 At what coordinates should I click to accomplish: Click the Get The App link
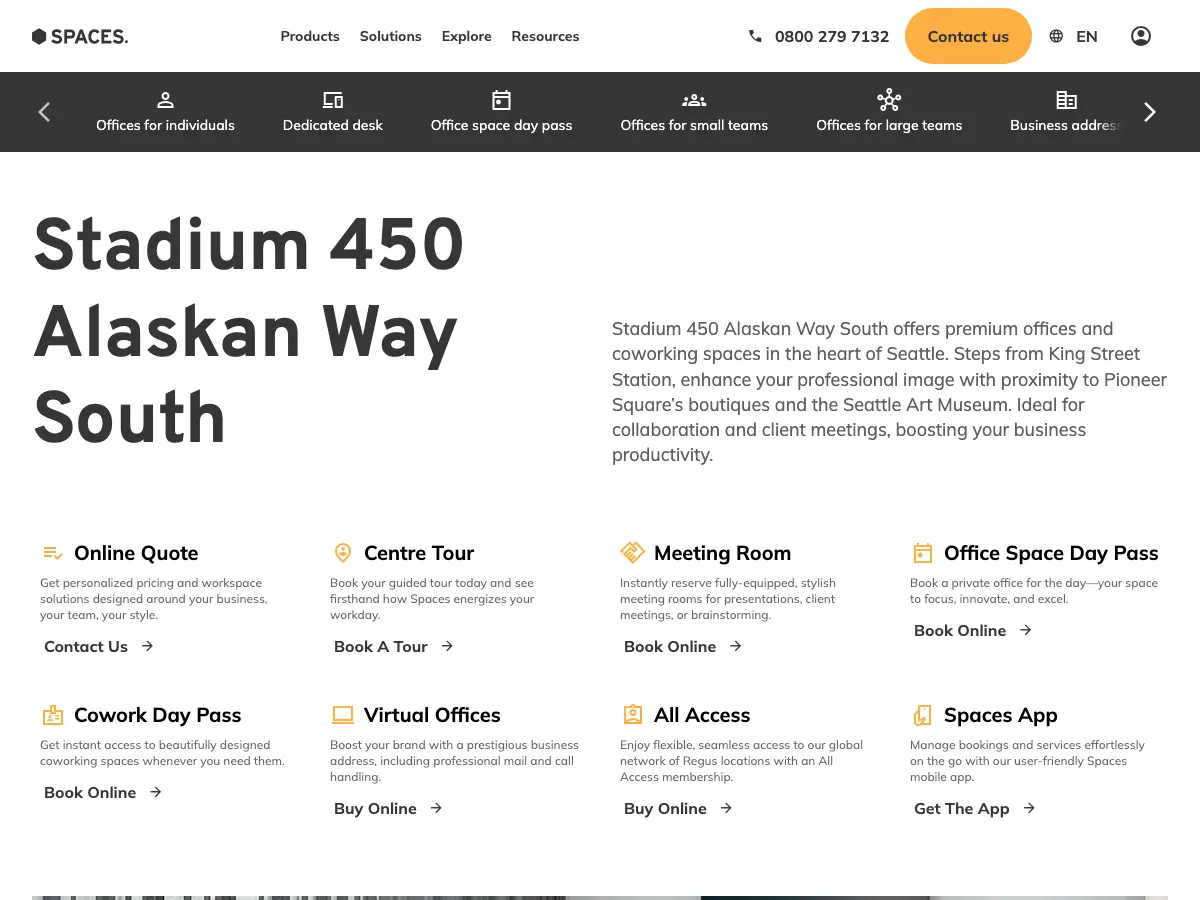coord(975,808)
